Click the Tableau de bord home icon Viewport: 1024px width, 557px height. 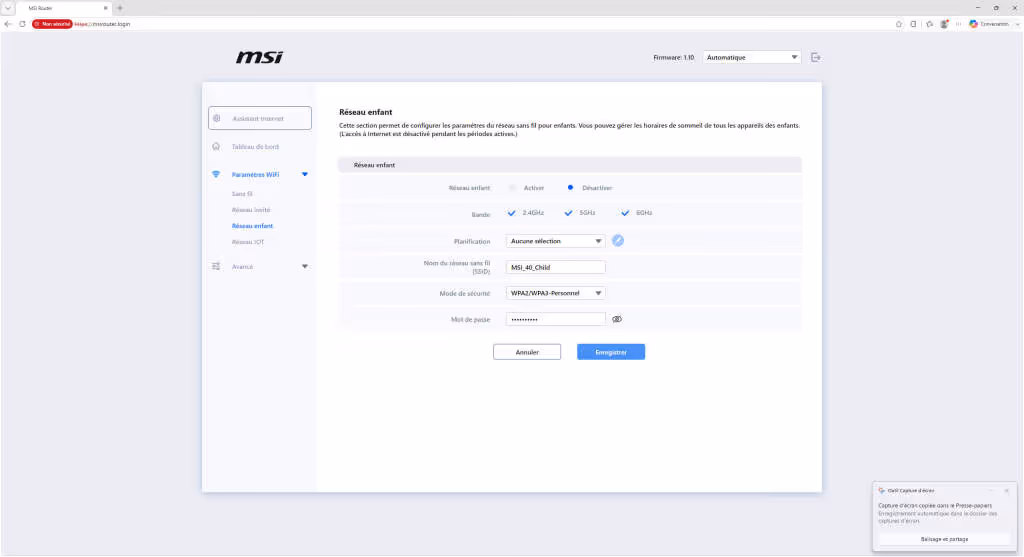click(216, 146)
